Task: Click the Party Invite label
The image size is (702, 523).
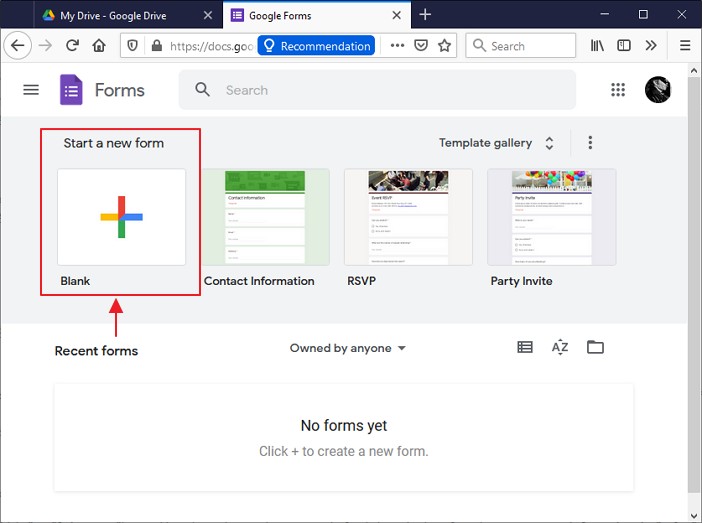Action: tap(521, 281)
